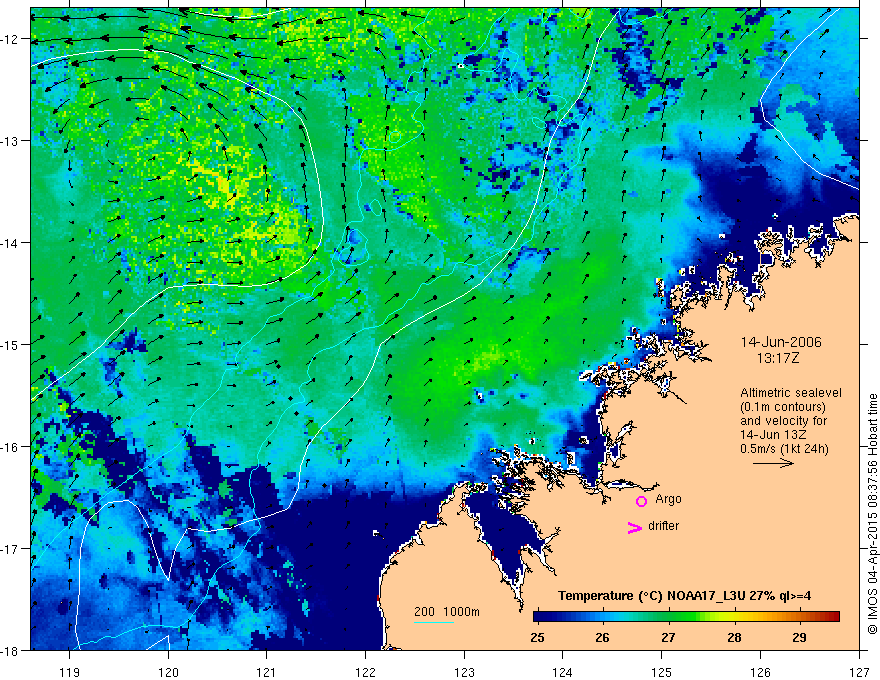The width and height of the screenshot is (880, 680).
Task: Click the temperature color bar
Action: (686, 617)
